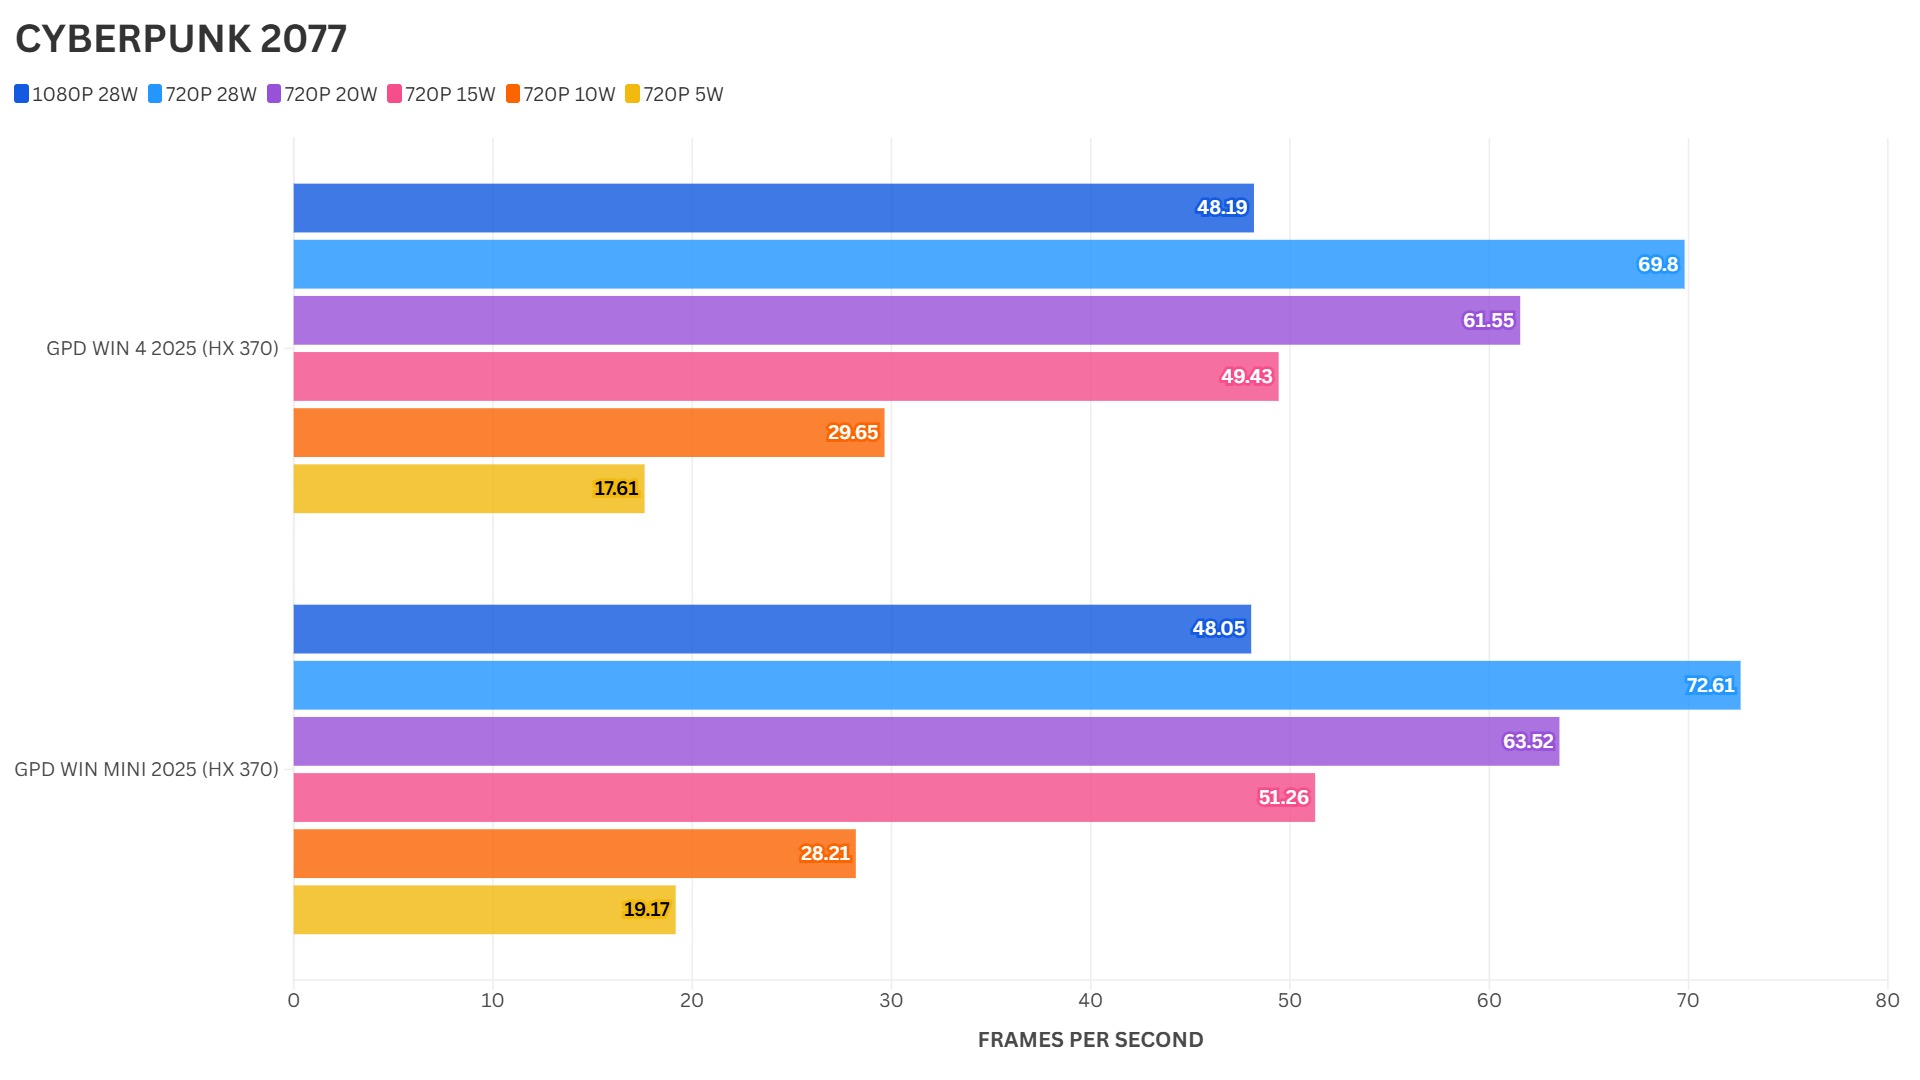Toggle the 1080P 28W legend label
This screenshot has width=1920, height=1080.
pyautogui.click(x=85, y=95)
